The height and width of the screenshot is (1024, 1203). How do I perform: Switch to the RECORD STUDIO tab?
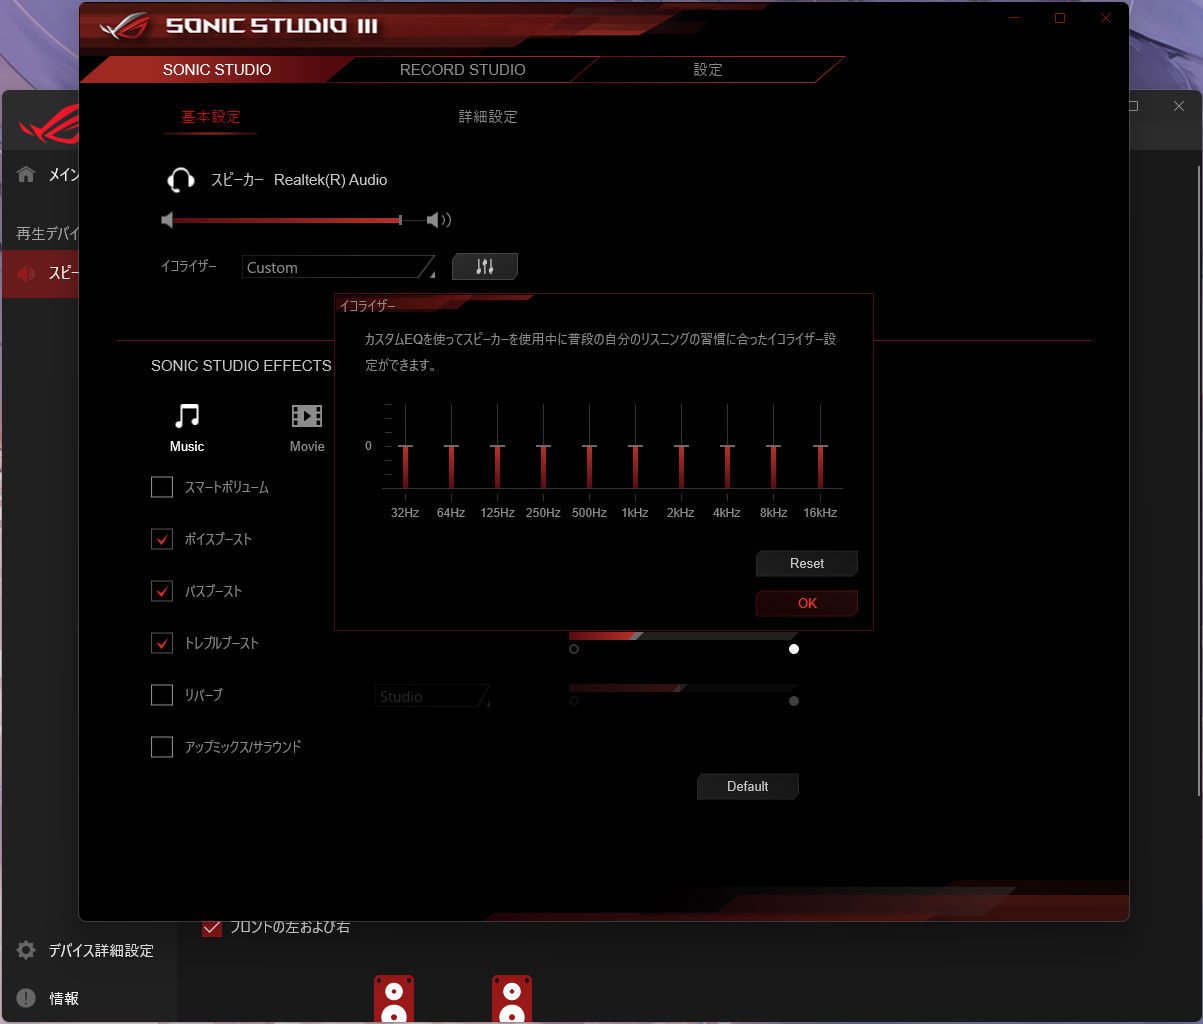(x=462, y=70)
